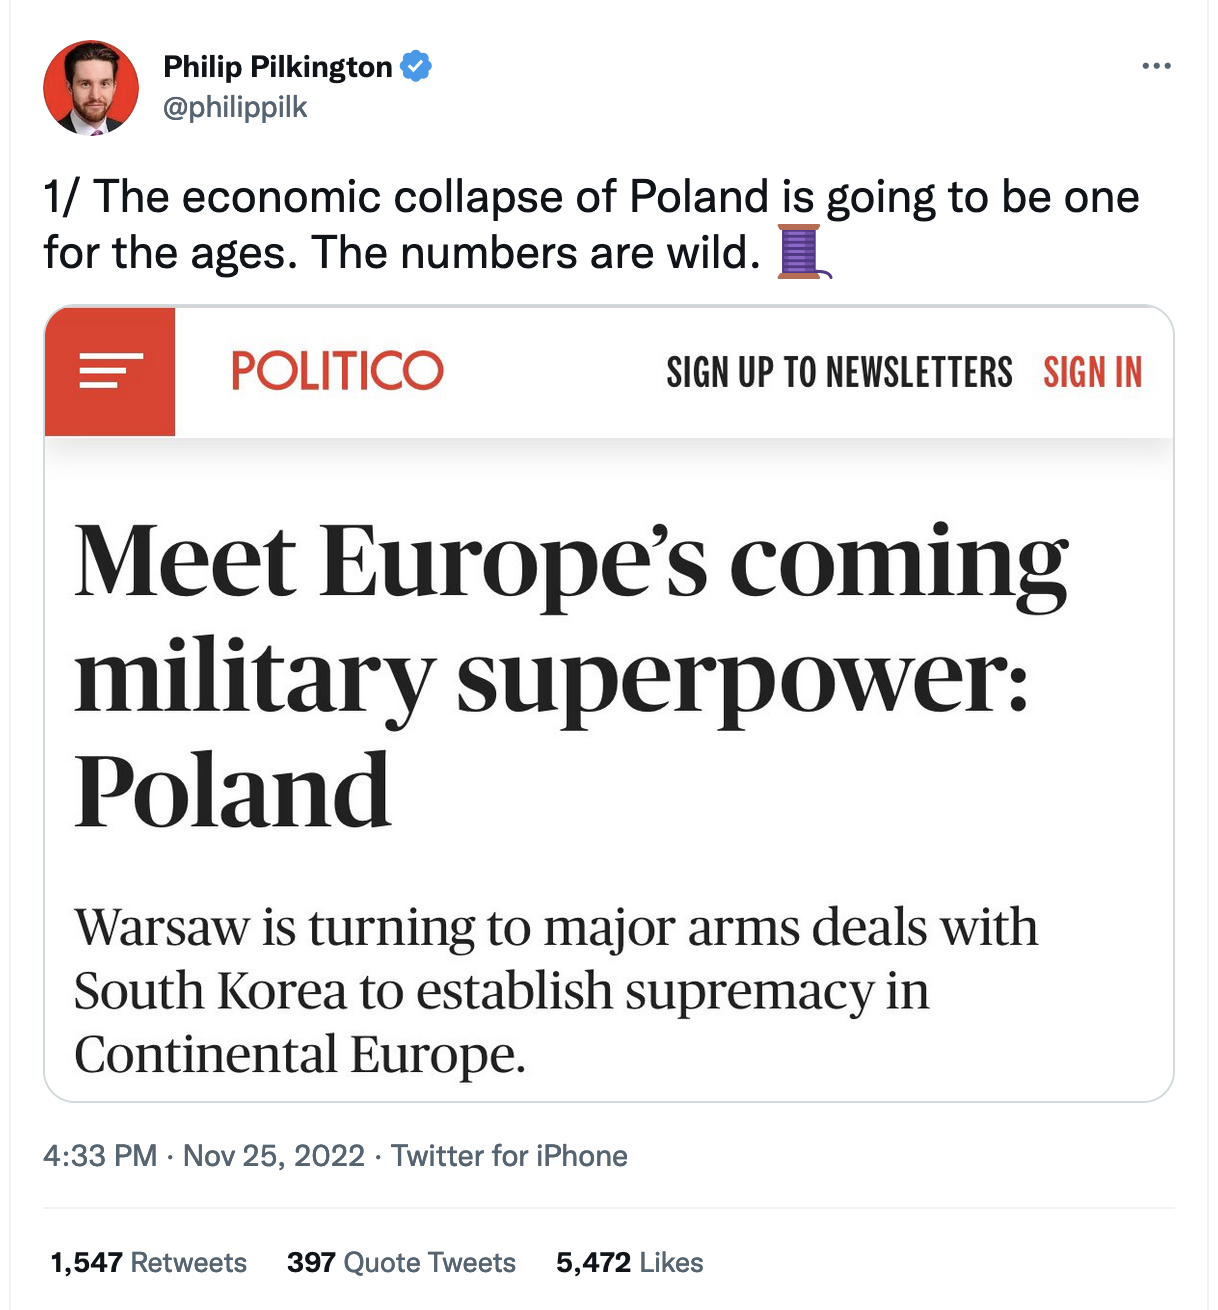This screenshot has height=1310, width=1218.
Task: Click the Warsaw arms deals subheadline
Action: [x=555, y=990]
